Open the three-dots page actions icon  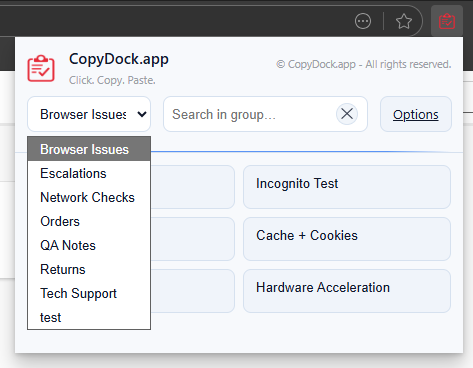pyautogui.click(x=363, y=21)
